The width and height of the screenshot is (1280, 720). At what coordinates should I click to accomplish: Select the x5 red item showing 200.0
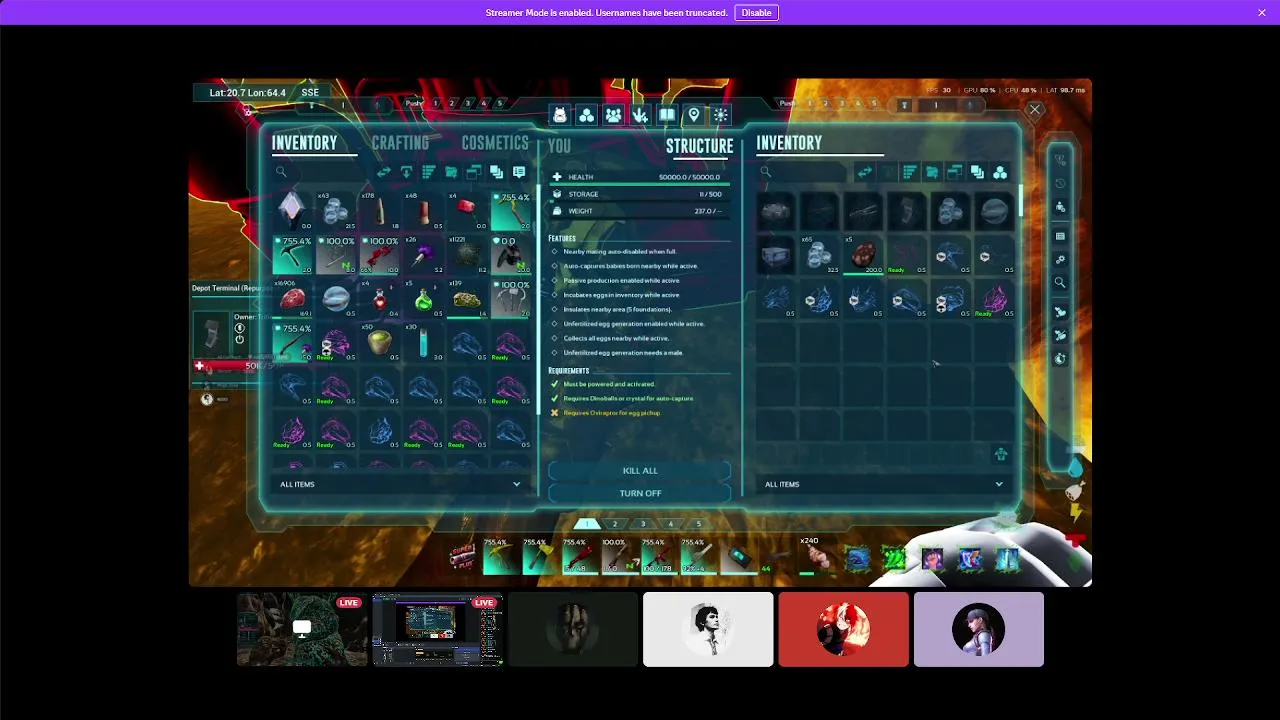(x=863, y=255)
